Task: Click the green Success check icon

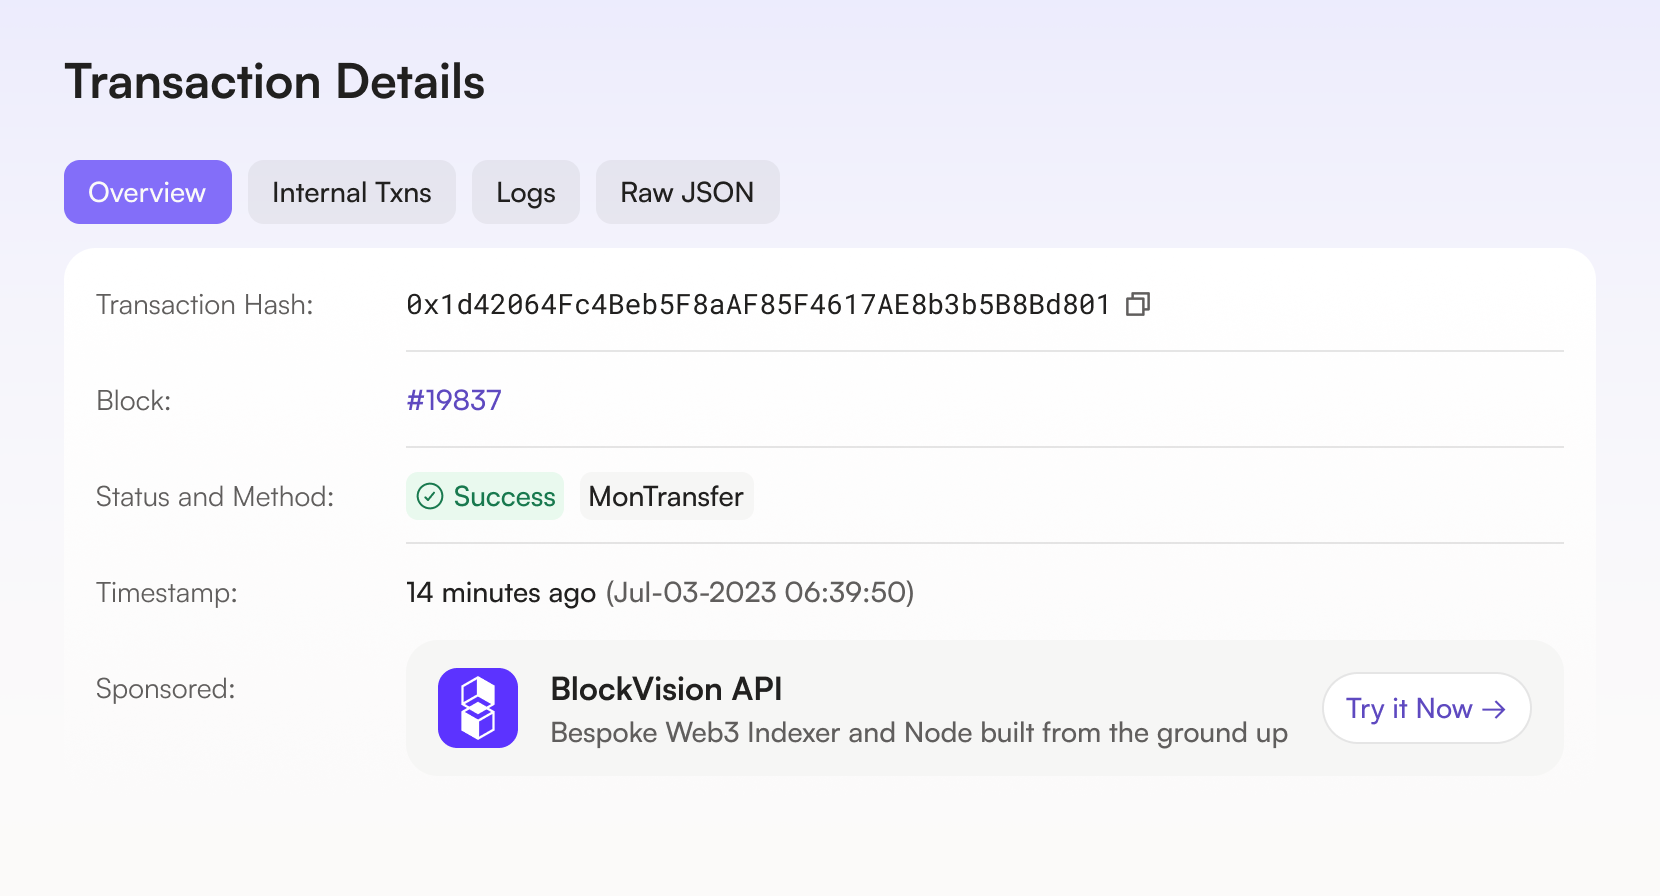Action: pos(430,496)
